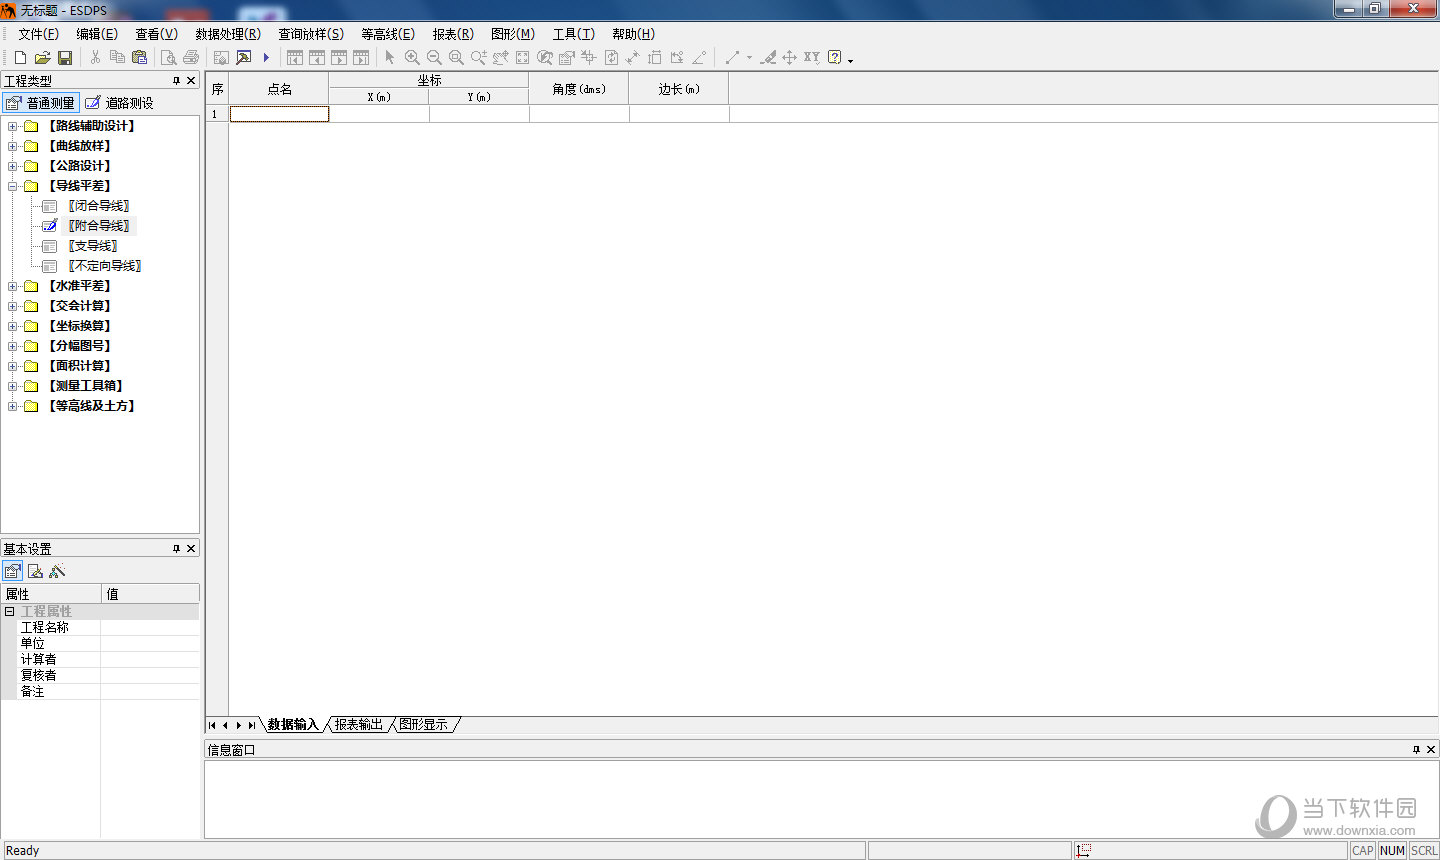This screenshot has height=860, width=1440.
Task: Click the Save floppy disk icon
Action: point(65,58)
